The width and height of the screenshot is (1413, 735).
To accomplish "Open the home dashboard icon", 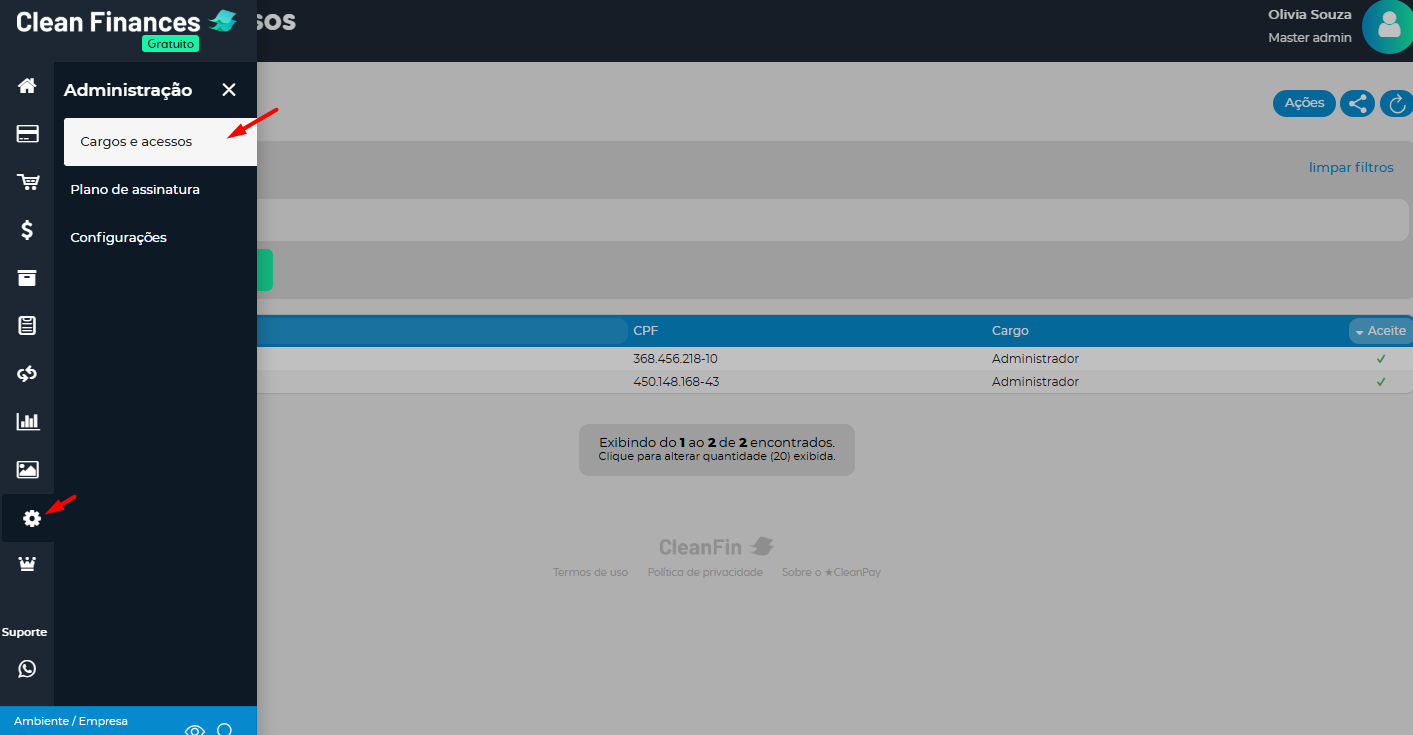I will click(27, 86).
